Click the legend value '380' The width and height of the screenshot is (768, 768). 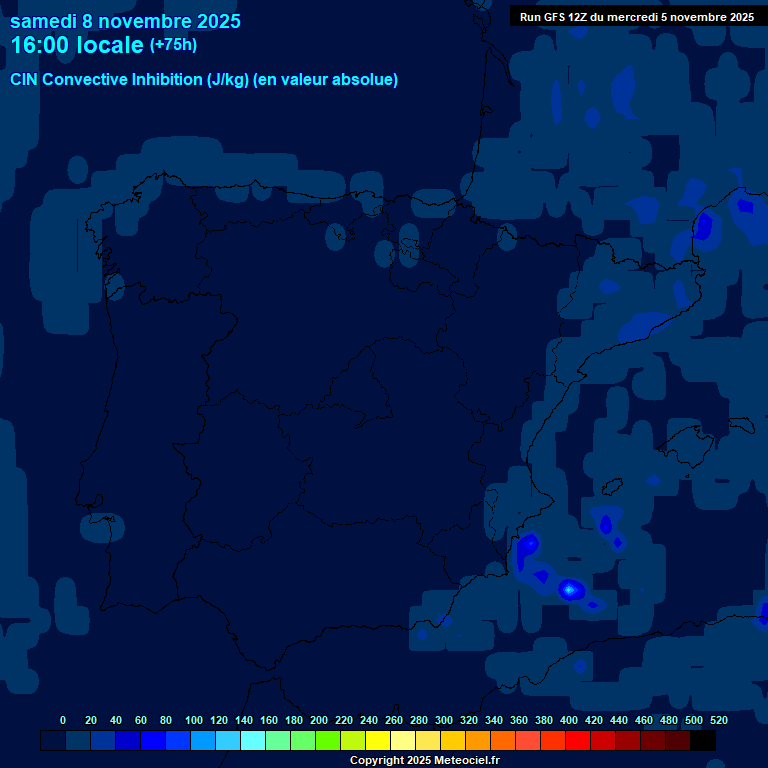[x=544, y=720]
